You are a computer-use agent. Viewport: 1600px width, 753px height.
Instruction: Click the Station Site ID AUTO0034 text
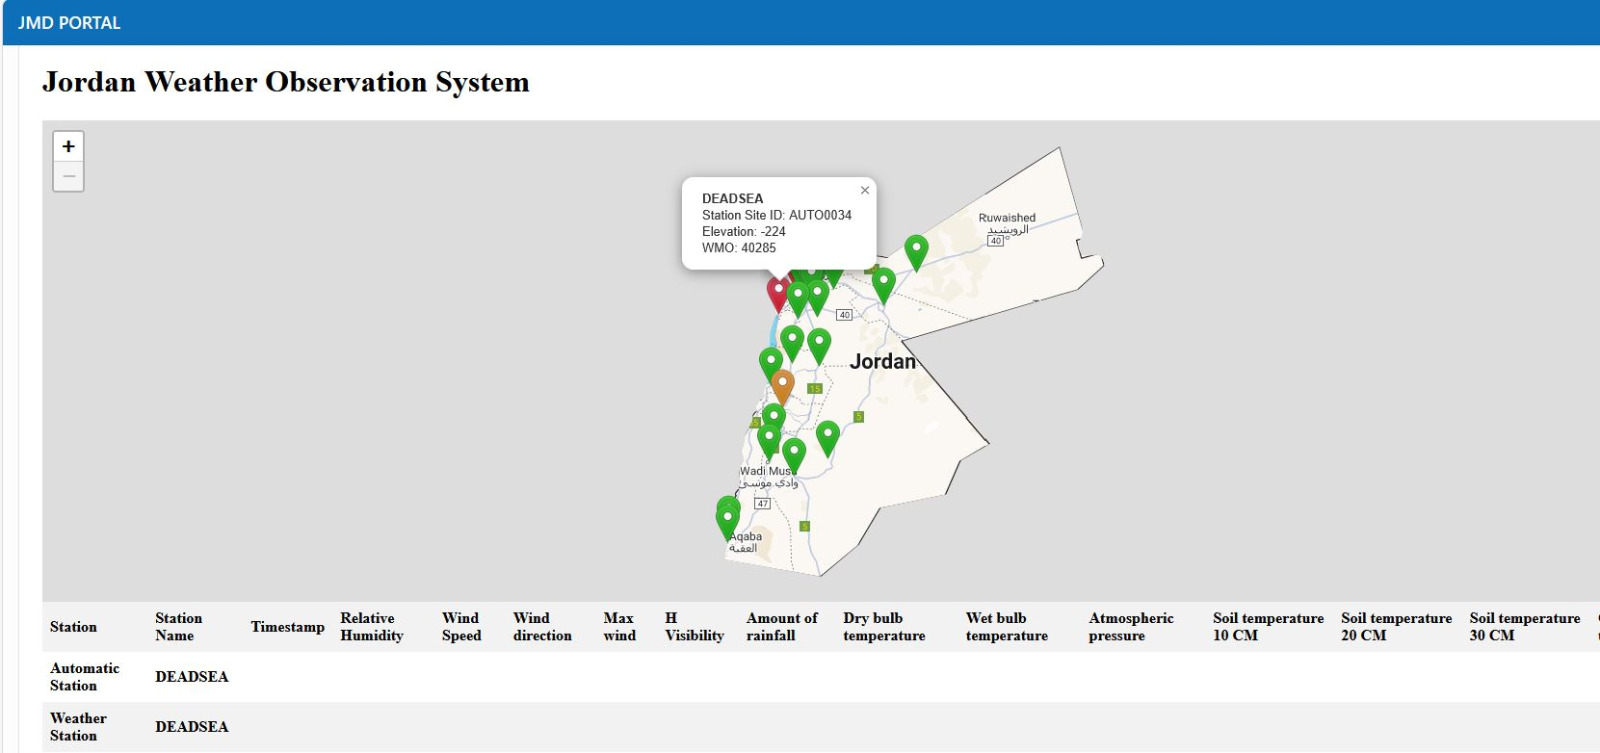pos(777,215)
